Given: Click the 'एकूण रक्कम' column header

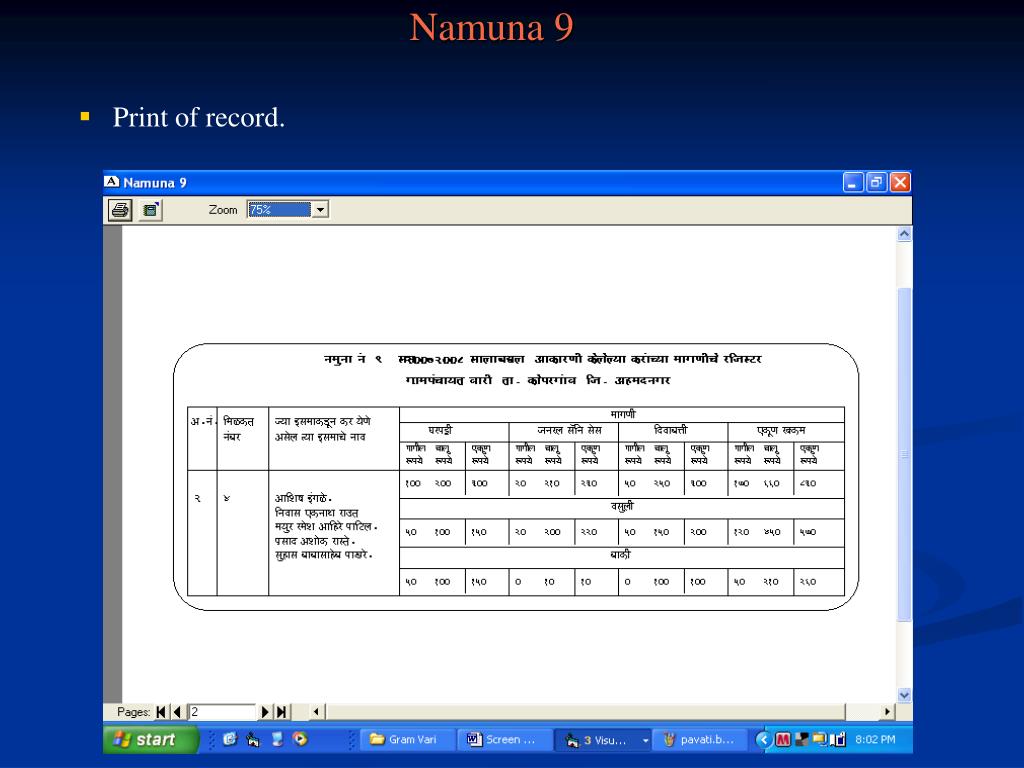Looking at the screenshot, I should point(781,430).
